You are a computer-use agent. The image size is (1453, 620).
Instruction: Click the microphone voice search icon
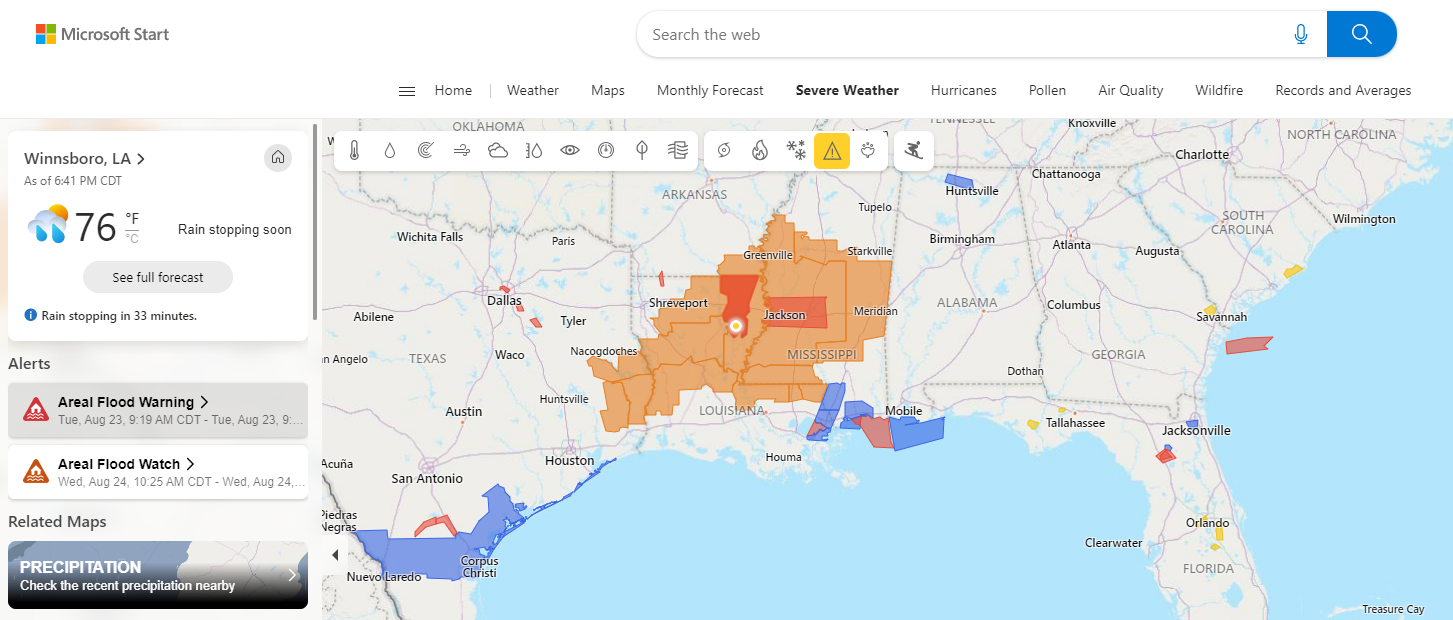tap(1301, 34)
